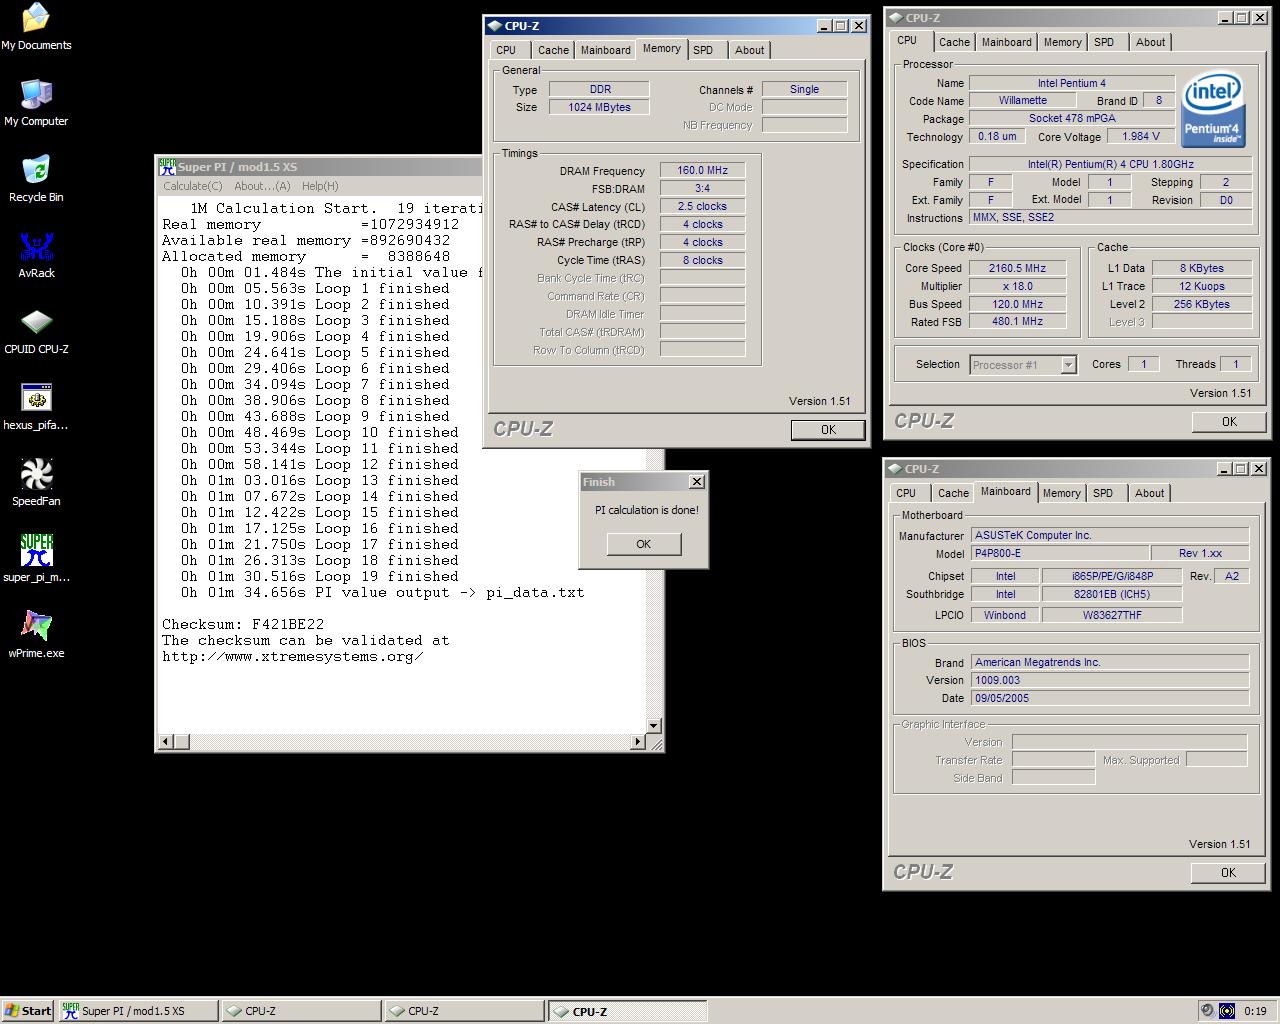The image size is (1280, 1024).
Task: Confirm OK in PI calculation done dialog
Action: click(643, 544)
